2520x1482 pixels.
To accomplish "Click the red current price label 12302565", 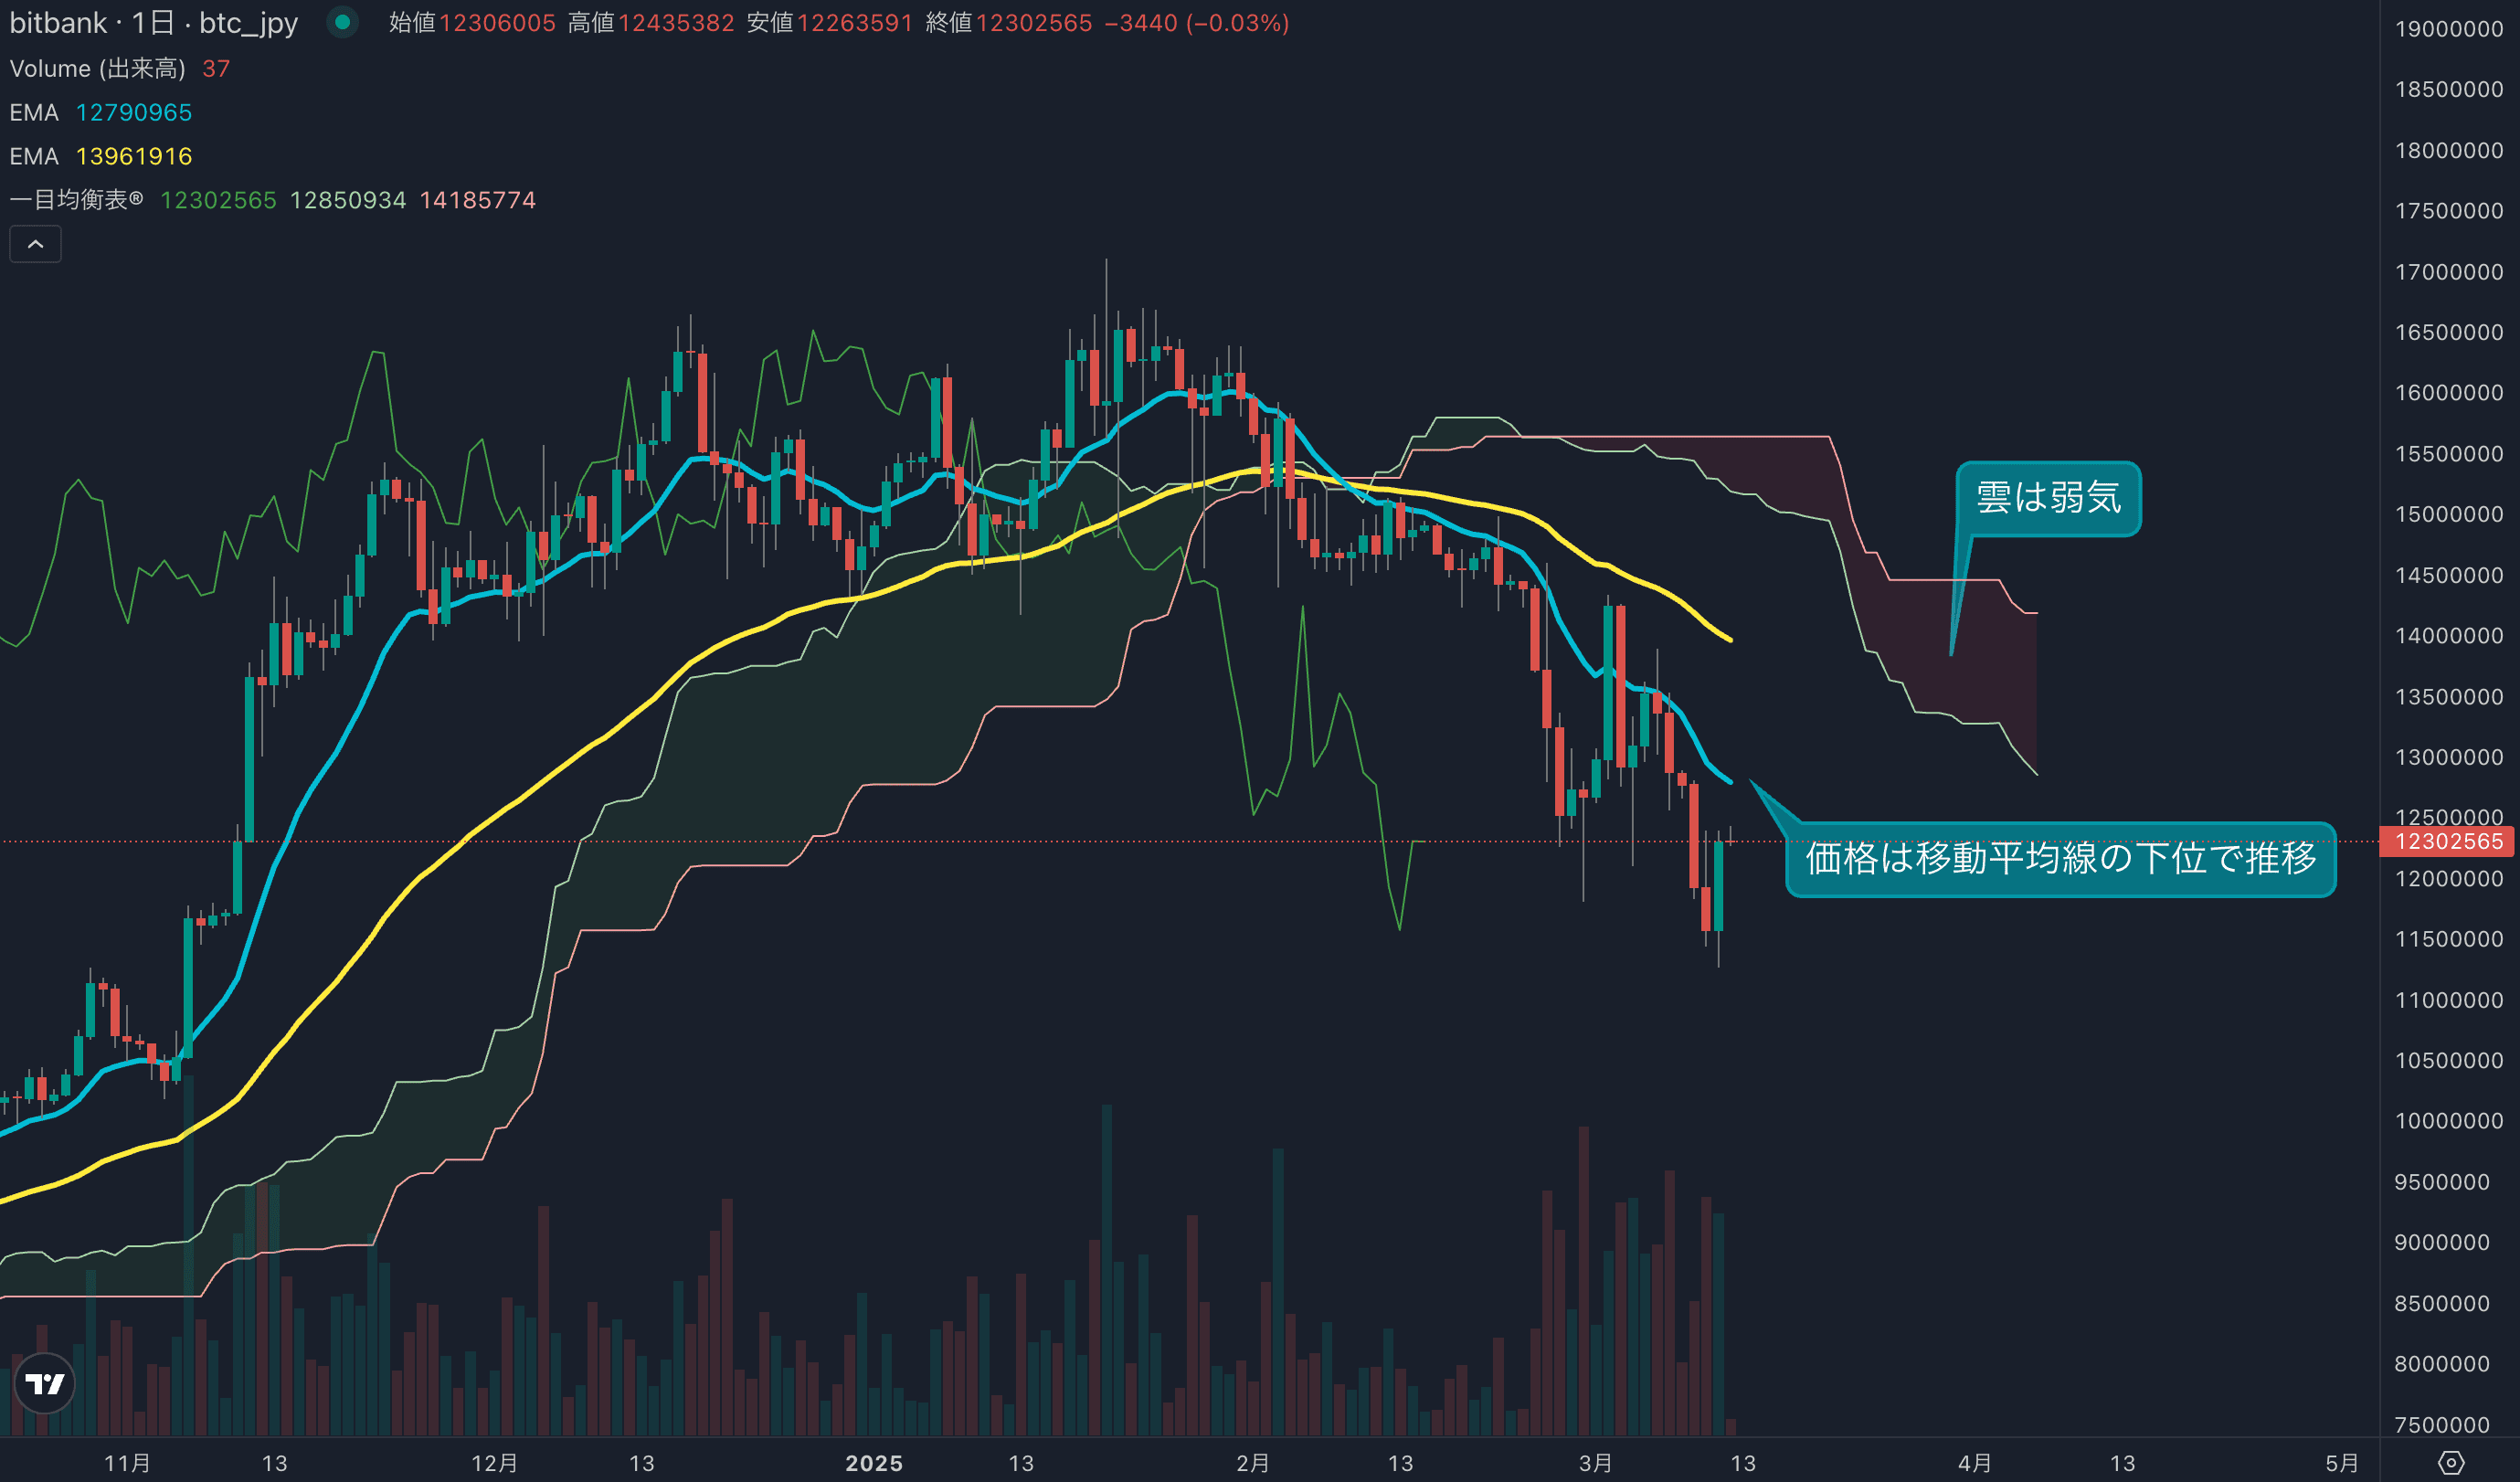I will tap(2448, 842).
